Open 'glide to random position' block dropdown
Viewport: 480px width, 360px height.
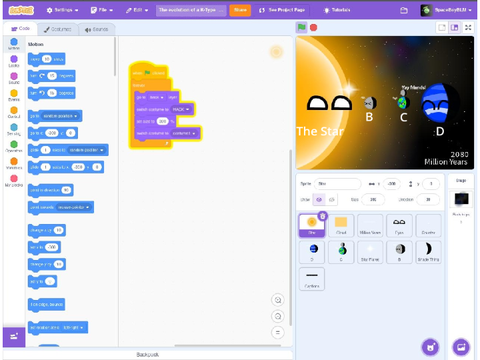tap(86, 150)
